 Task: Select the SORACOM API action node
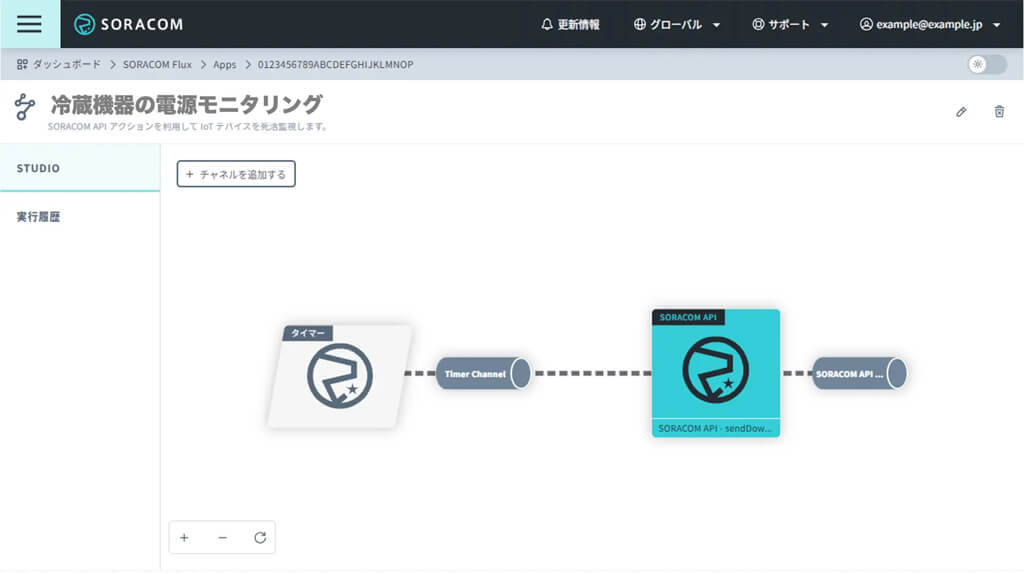point(716,373)
